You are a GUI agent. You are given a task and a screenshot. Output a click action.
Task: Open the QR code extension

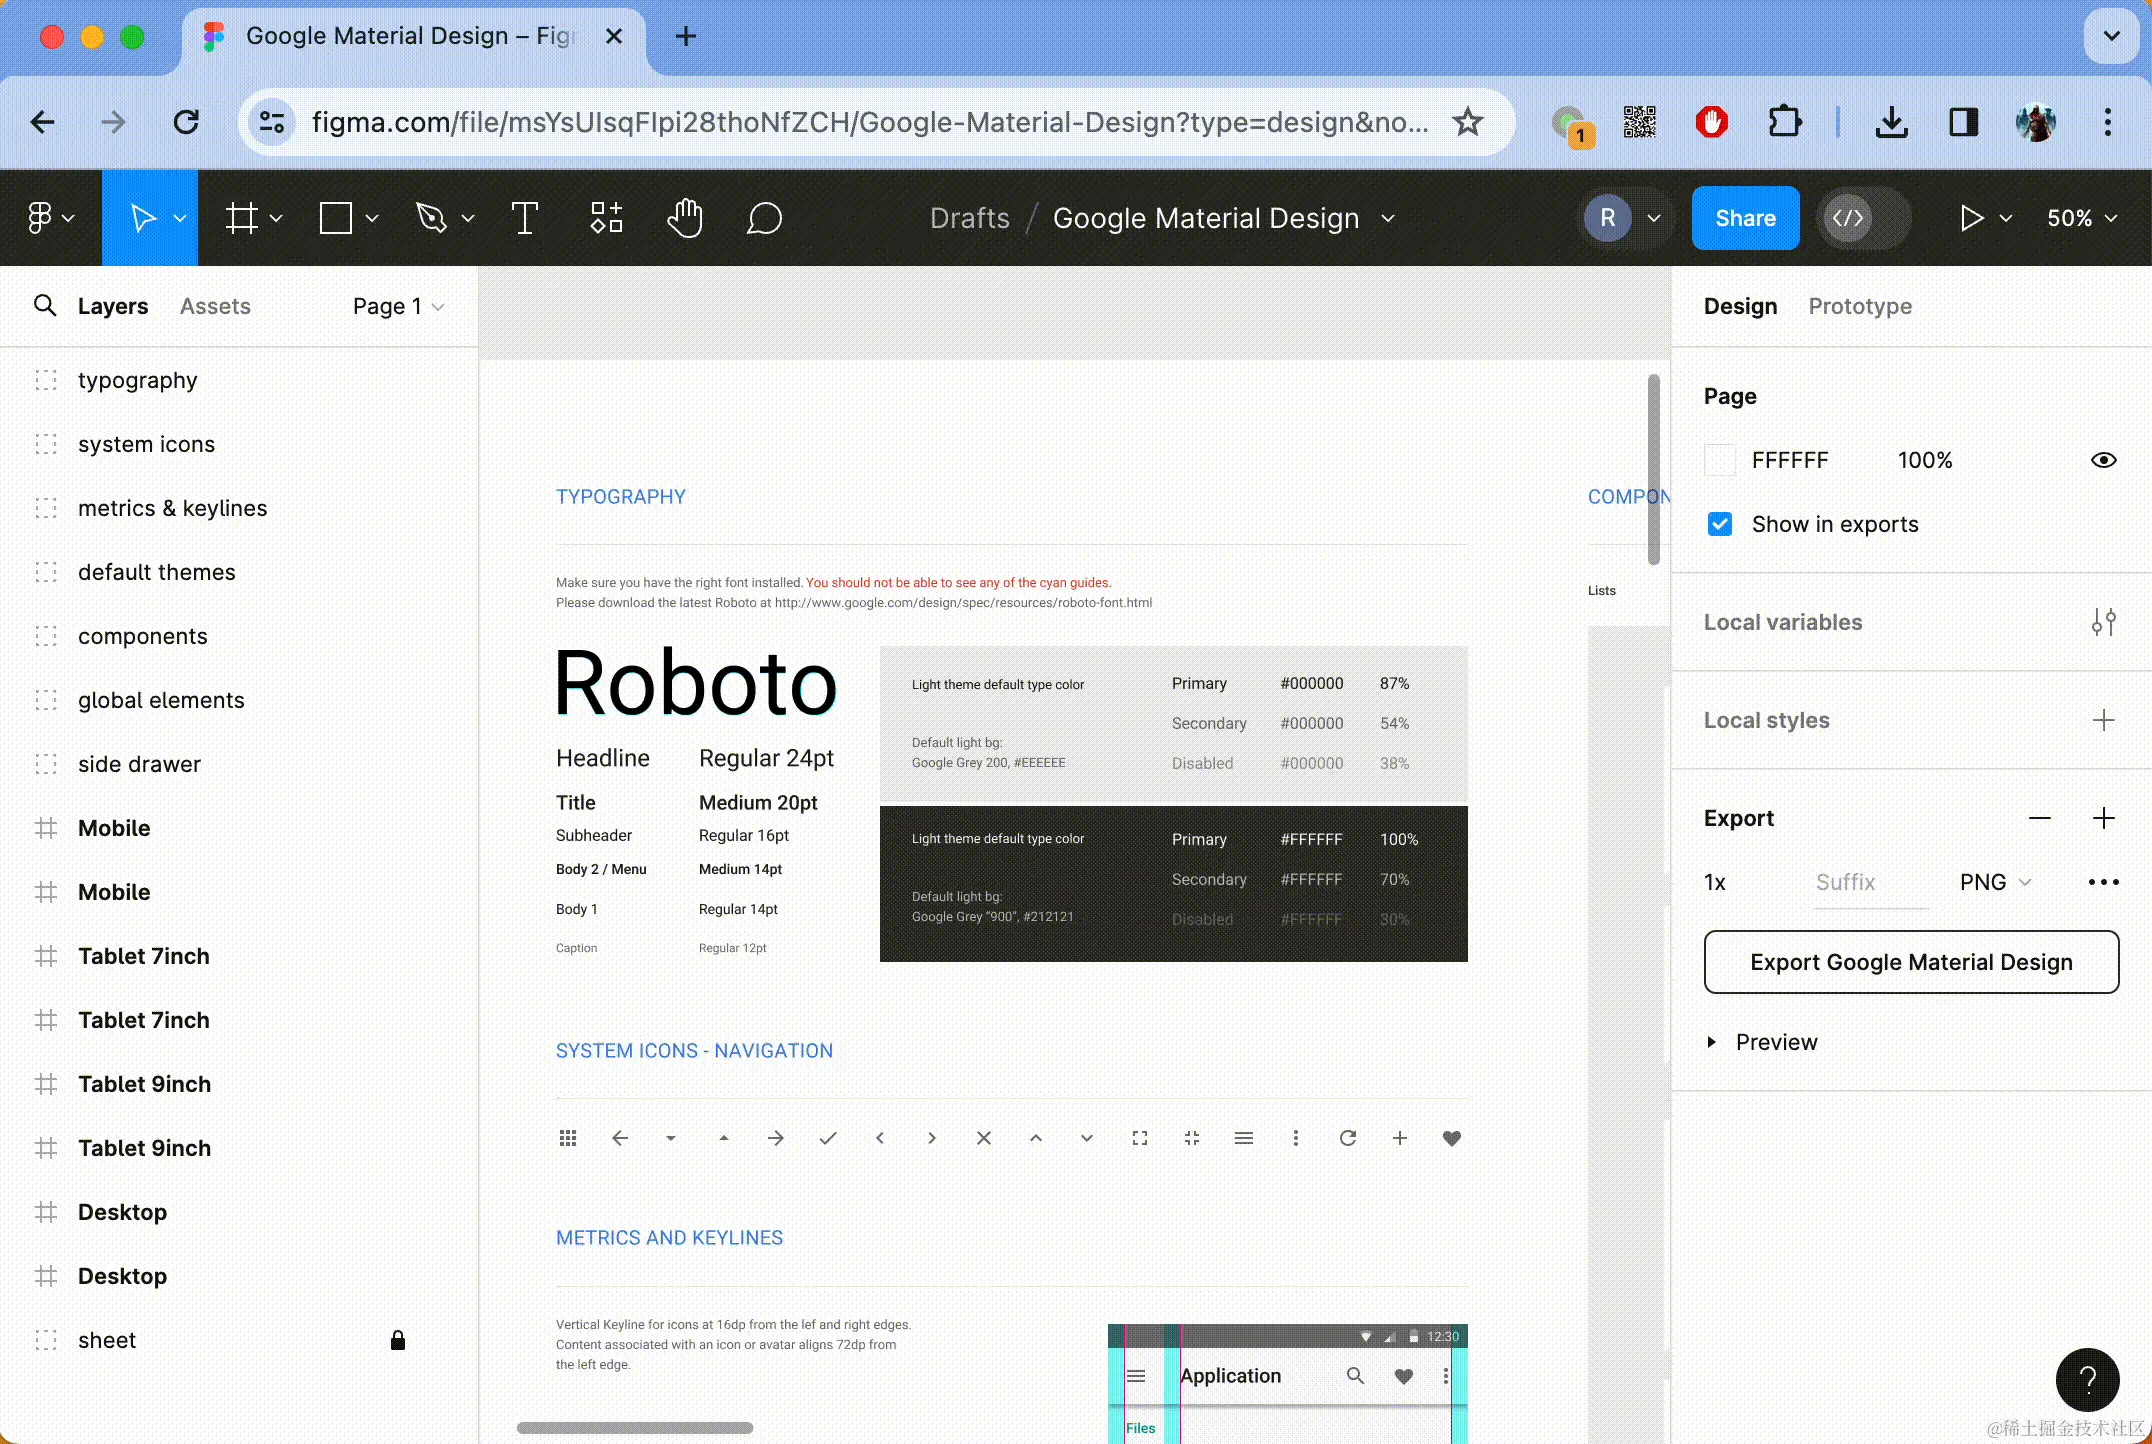1640,122
